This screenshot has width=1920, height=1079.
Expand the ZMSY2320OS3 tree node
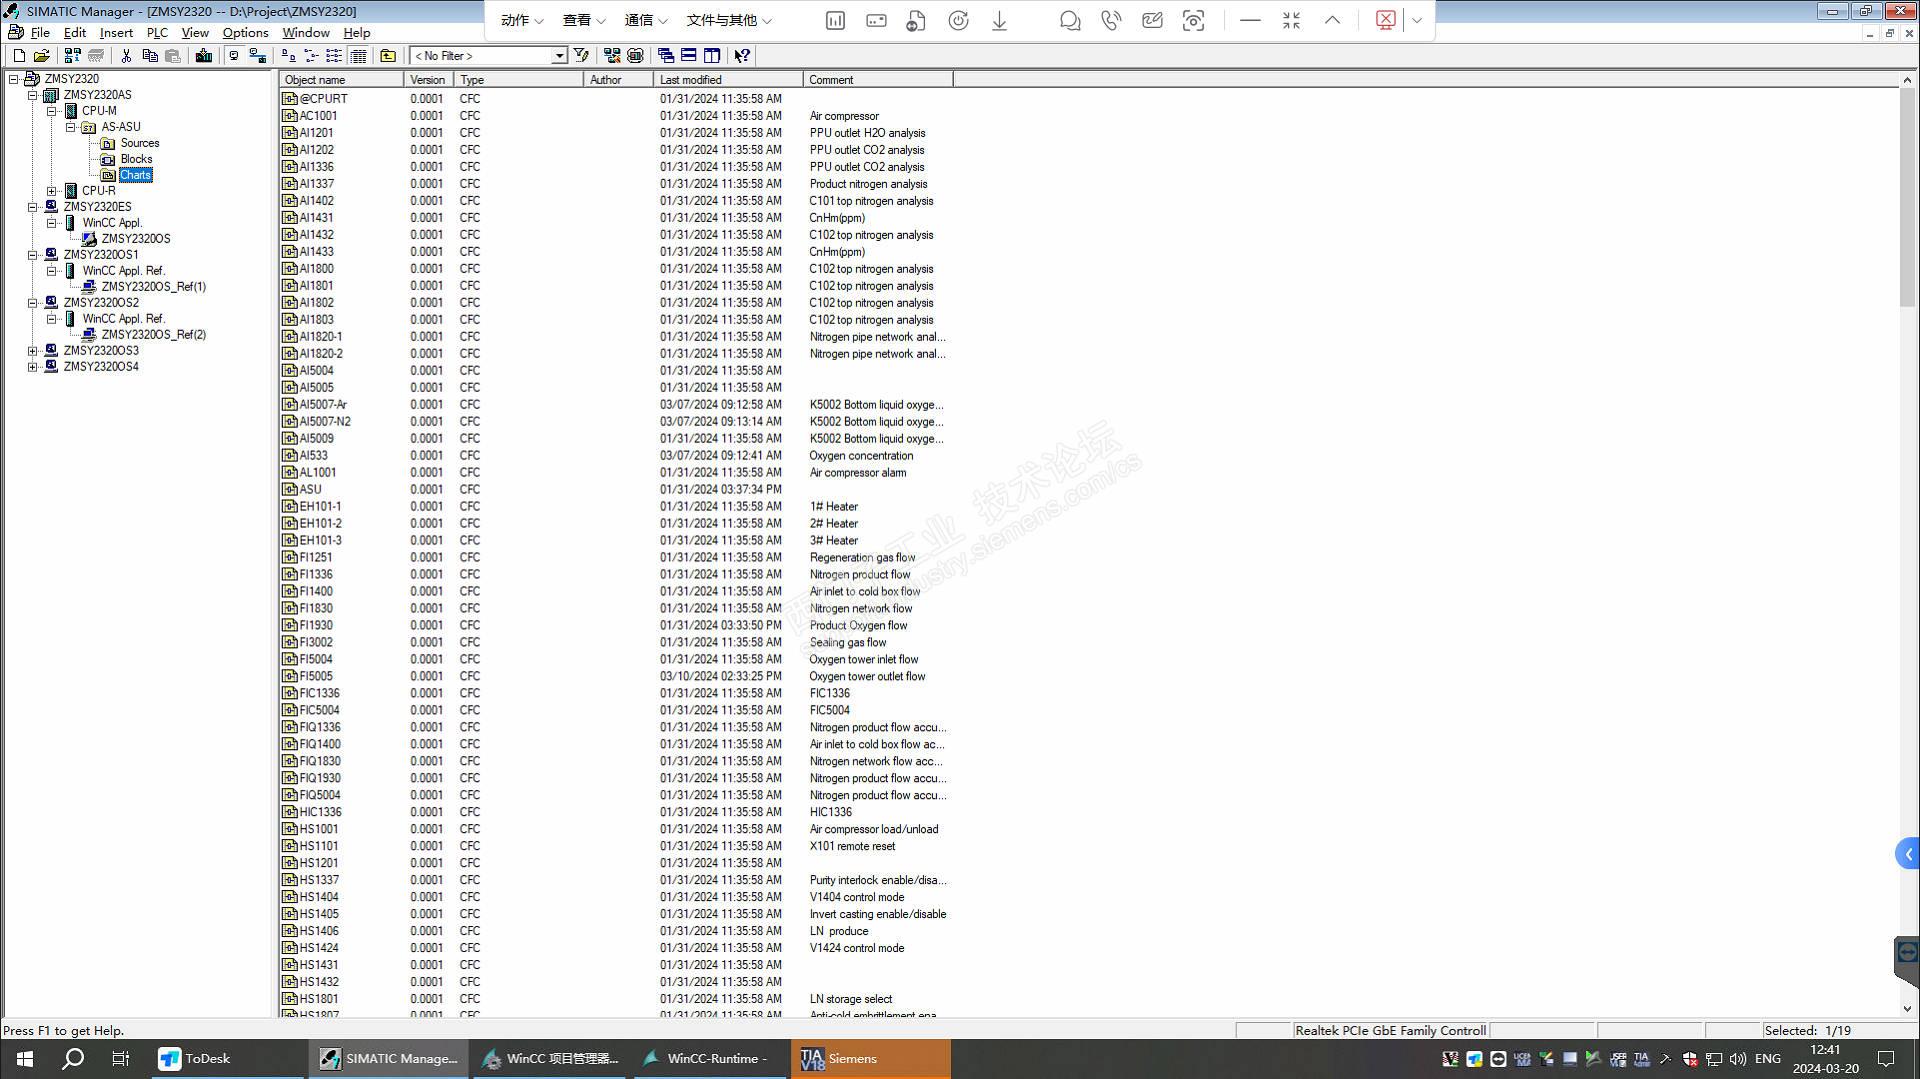click(33, 351)
